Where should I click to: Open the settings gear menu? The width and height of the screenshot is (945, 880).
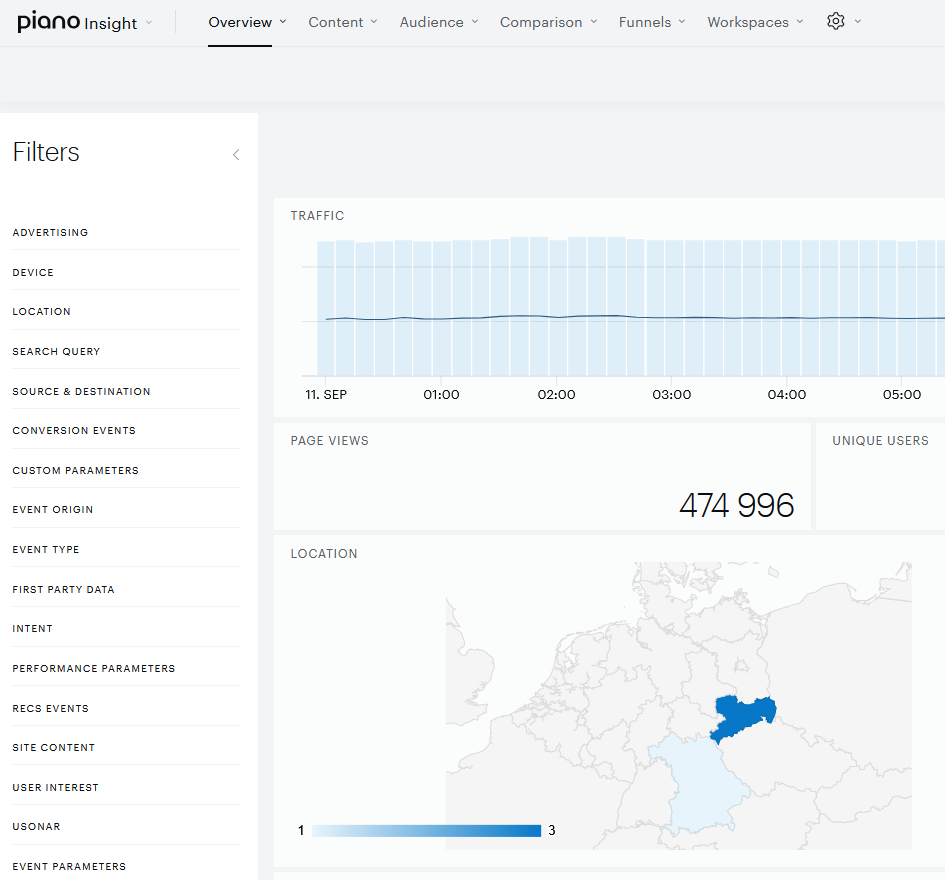point(835,22)
